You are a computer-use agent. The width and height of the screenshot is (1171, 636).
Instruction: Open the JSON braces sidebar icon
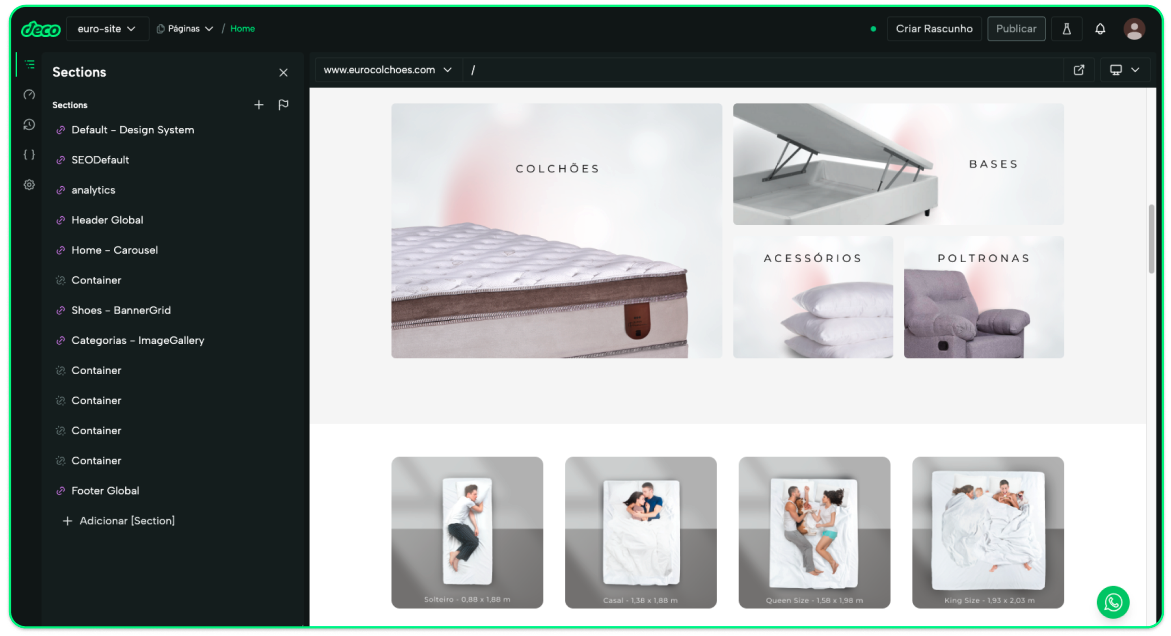[x=29, y=155]
